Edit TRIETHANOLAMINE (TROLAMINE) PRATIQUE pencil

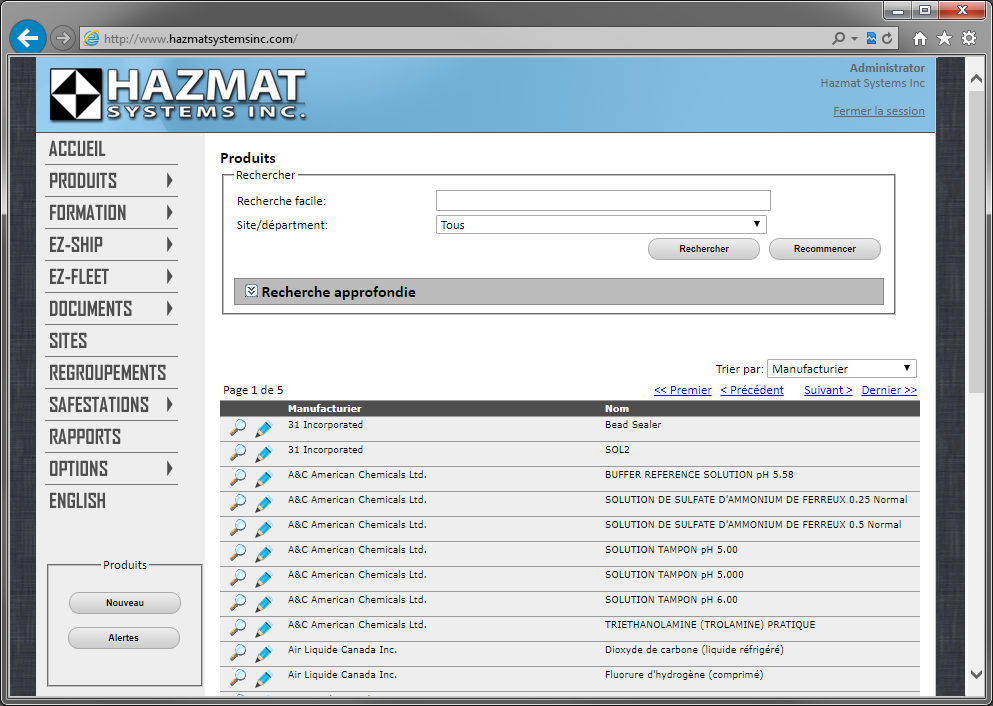263,629
